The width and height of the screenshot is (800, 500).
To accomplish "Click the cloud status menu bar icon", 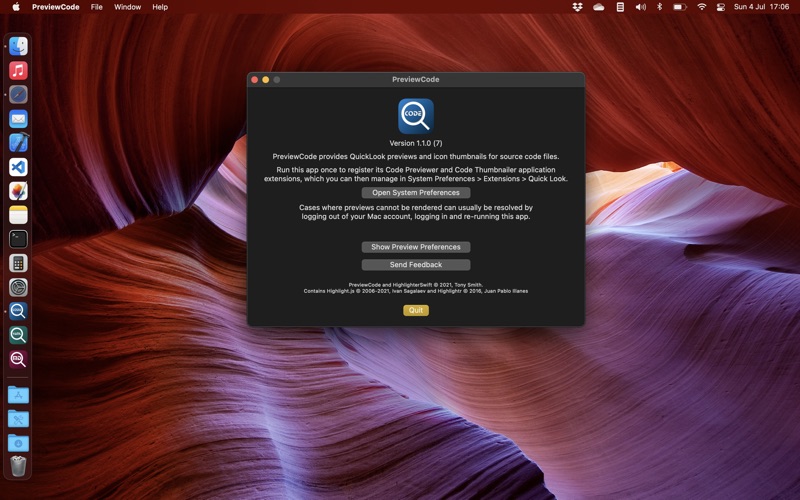I will pos(598,7).
